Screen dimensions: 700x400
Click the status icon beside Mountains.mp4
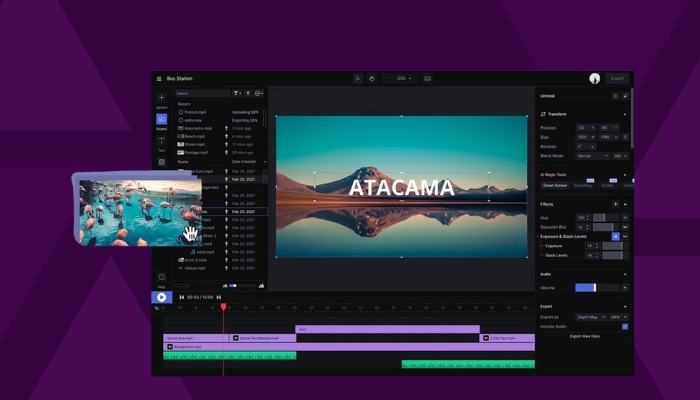click(x=226, y=129)
